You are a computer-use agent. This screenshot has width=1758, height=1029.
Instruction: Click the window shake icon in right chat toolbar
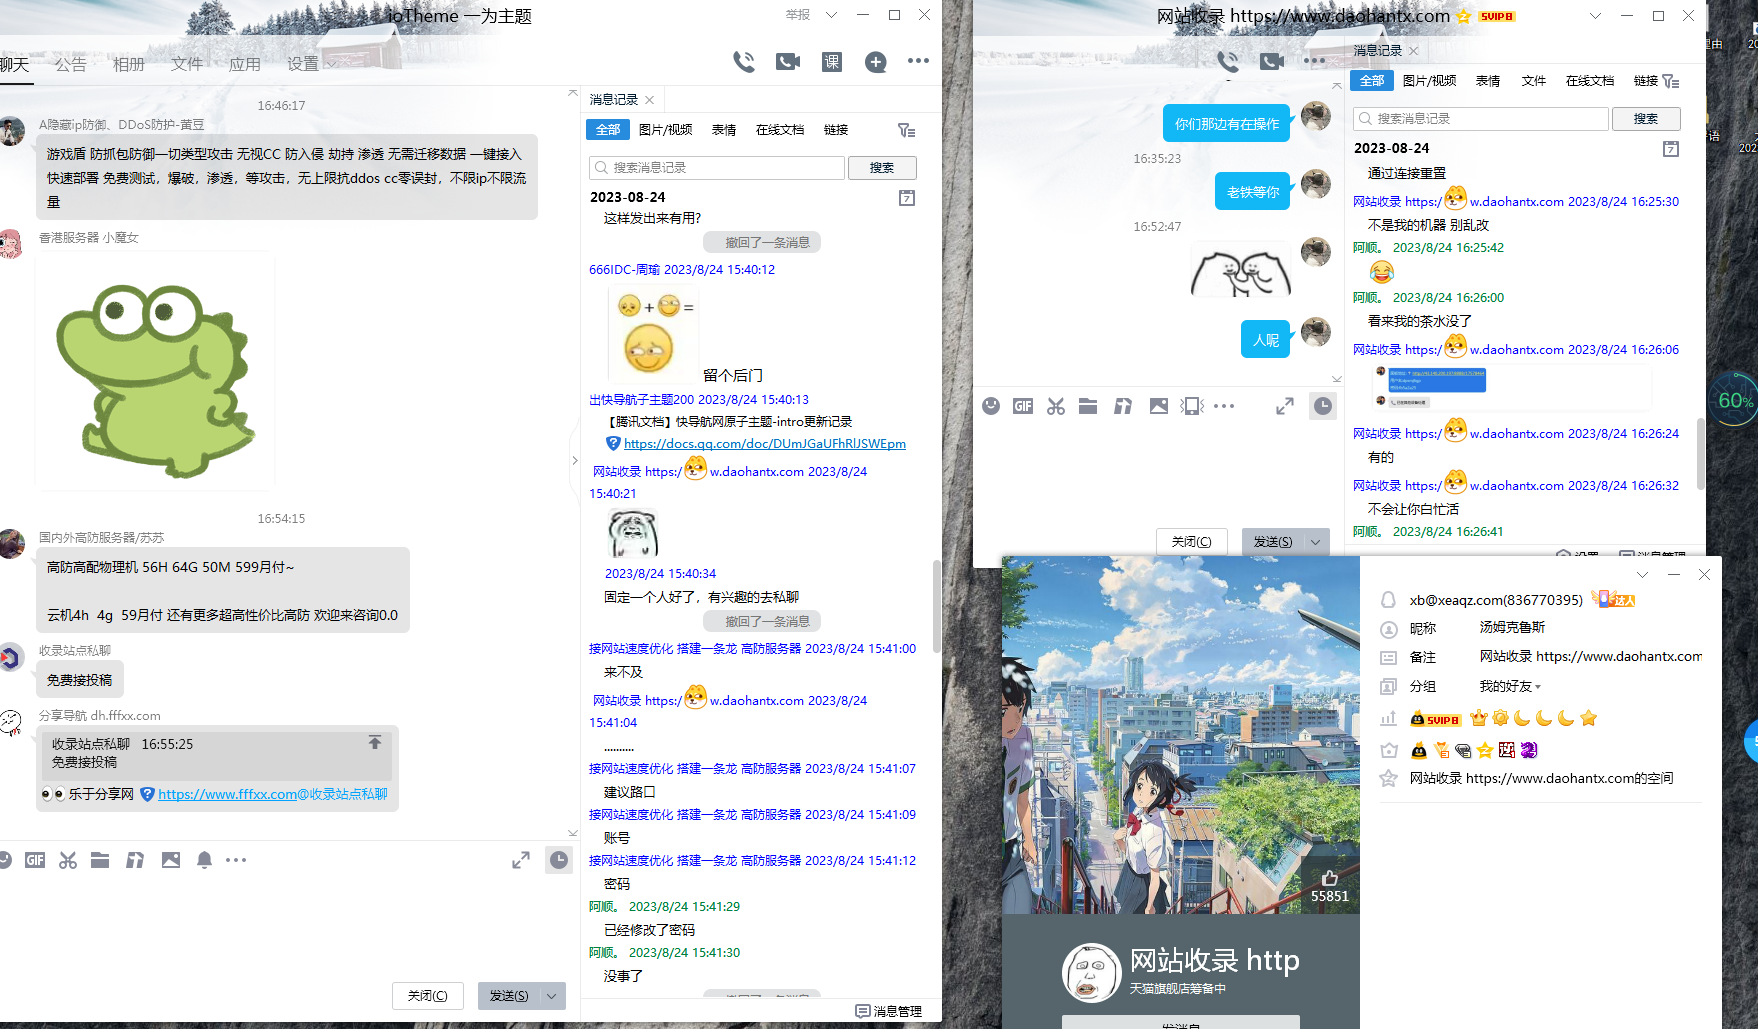coord(1191,406)
